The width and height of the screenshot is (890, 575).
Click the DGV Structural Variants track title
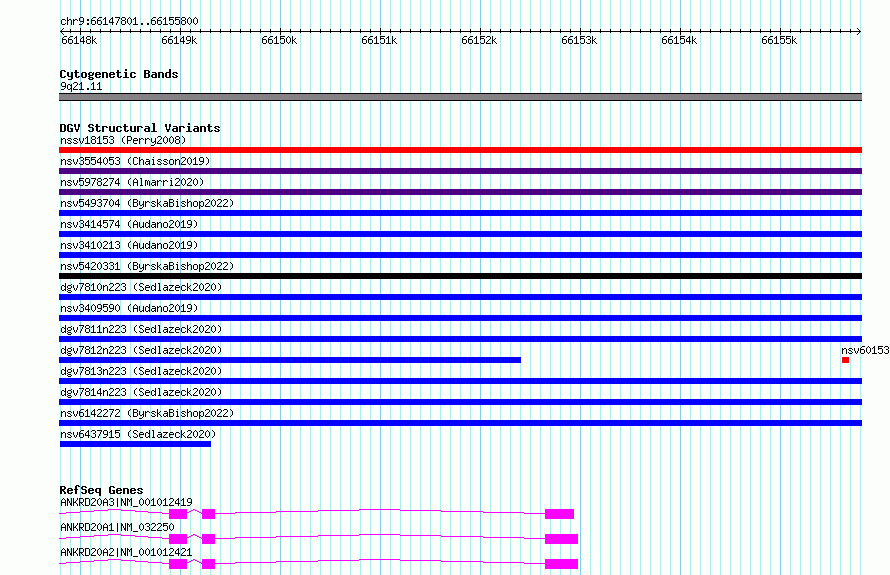[x=140, y=128]
